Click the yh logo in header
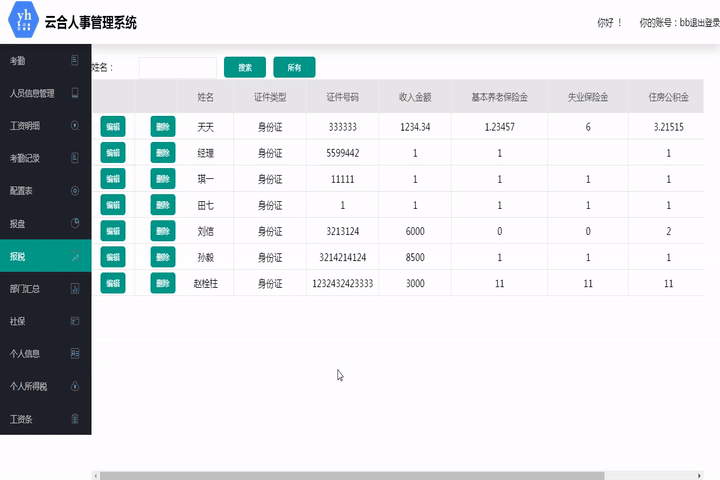The image size is (720, 480). [x=20, y=20]
